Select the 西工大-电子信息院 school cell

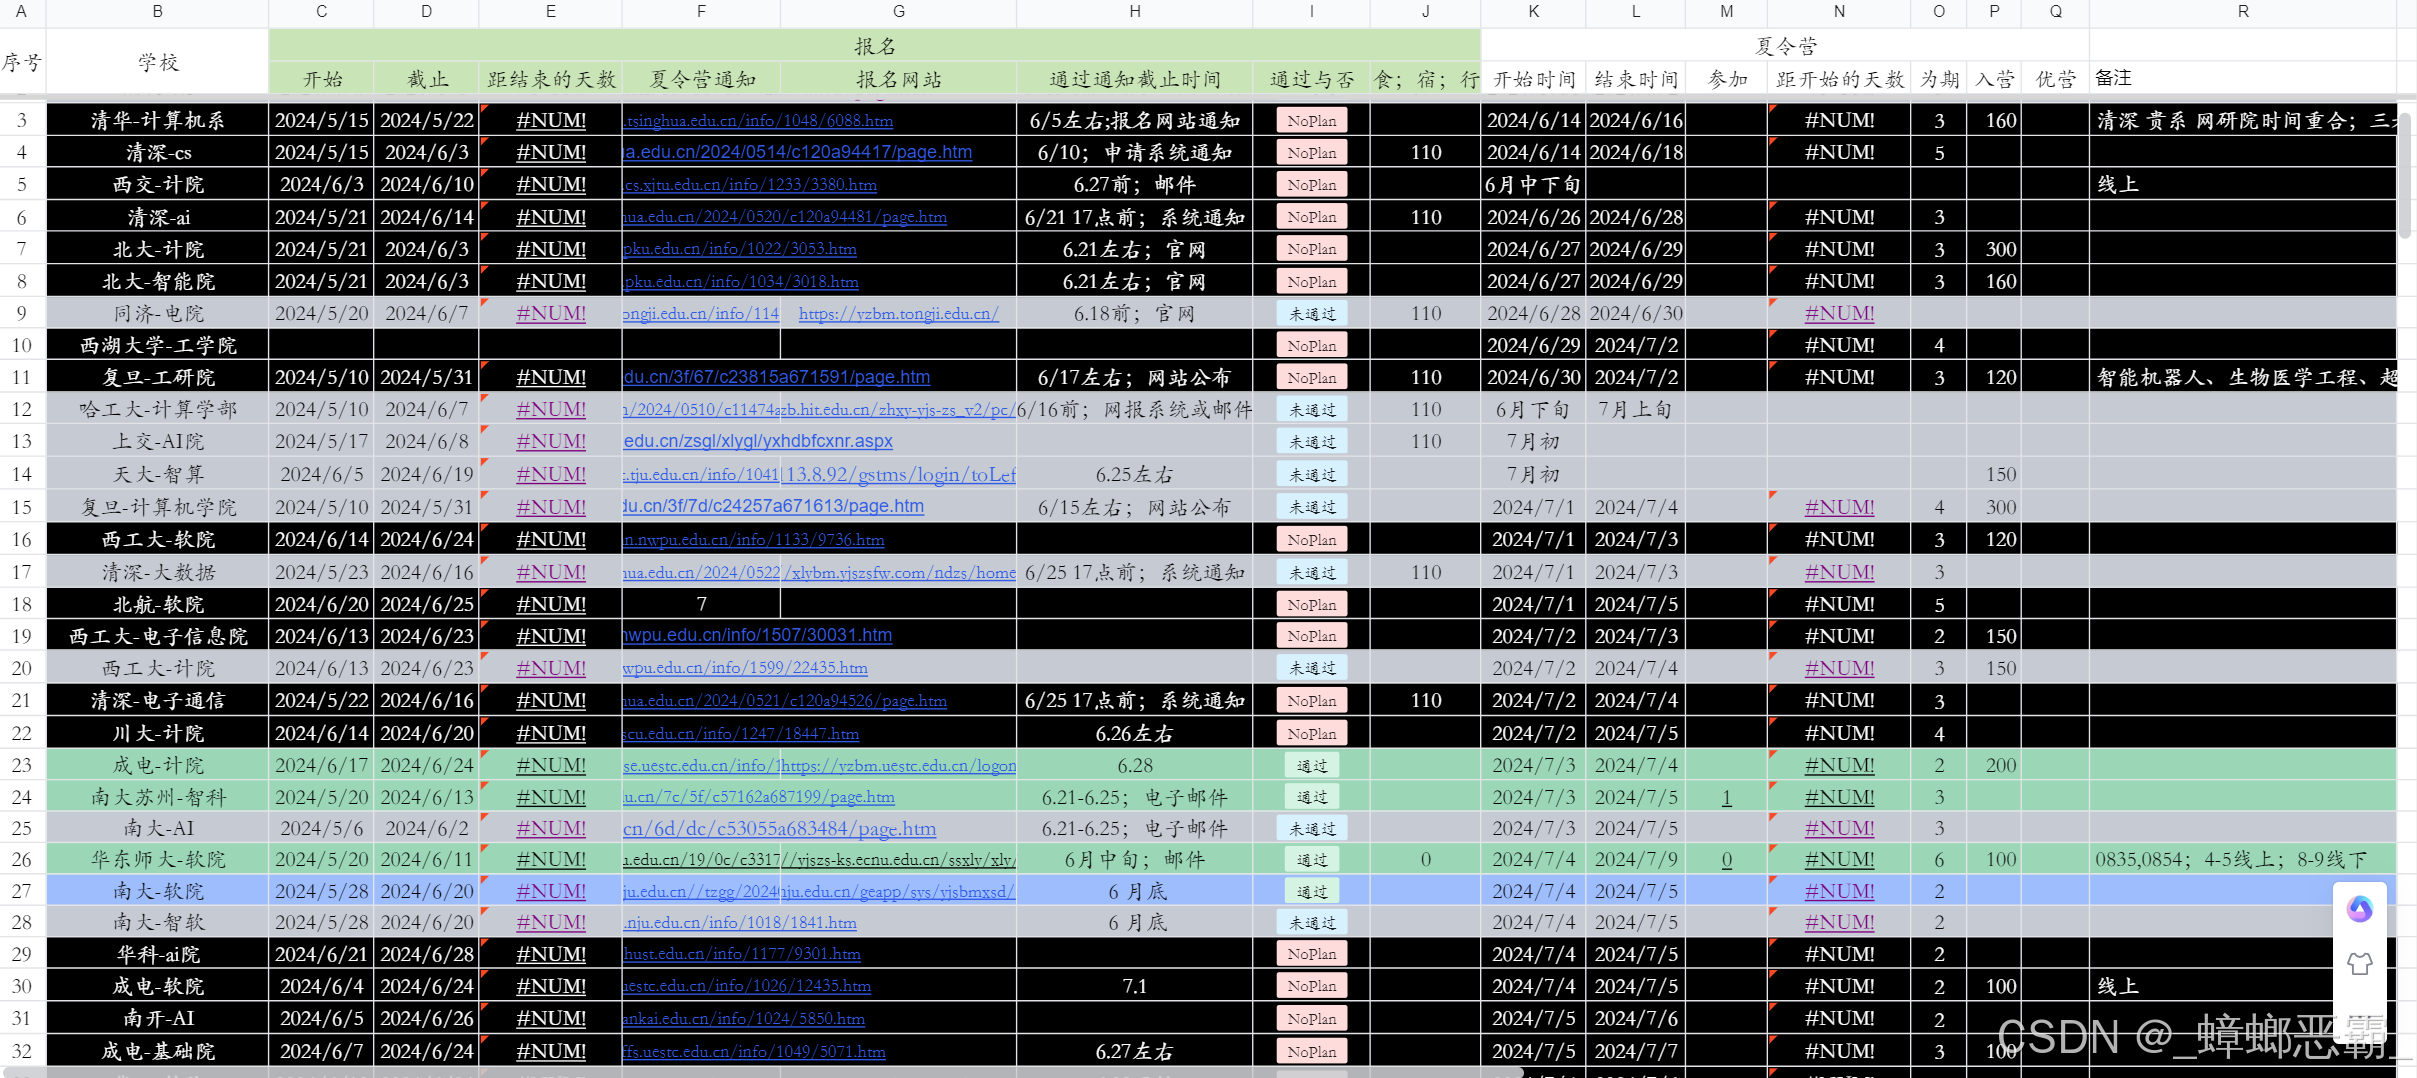click(157, 636)
